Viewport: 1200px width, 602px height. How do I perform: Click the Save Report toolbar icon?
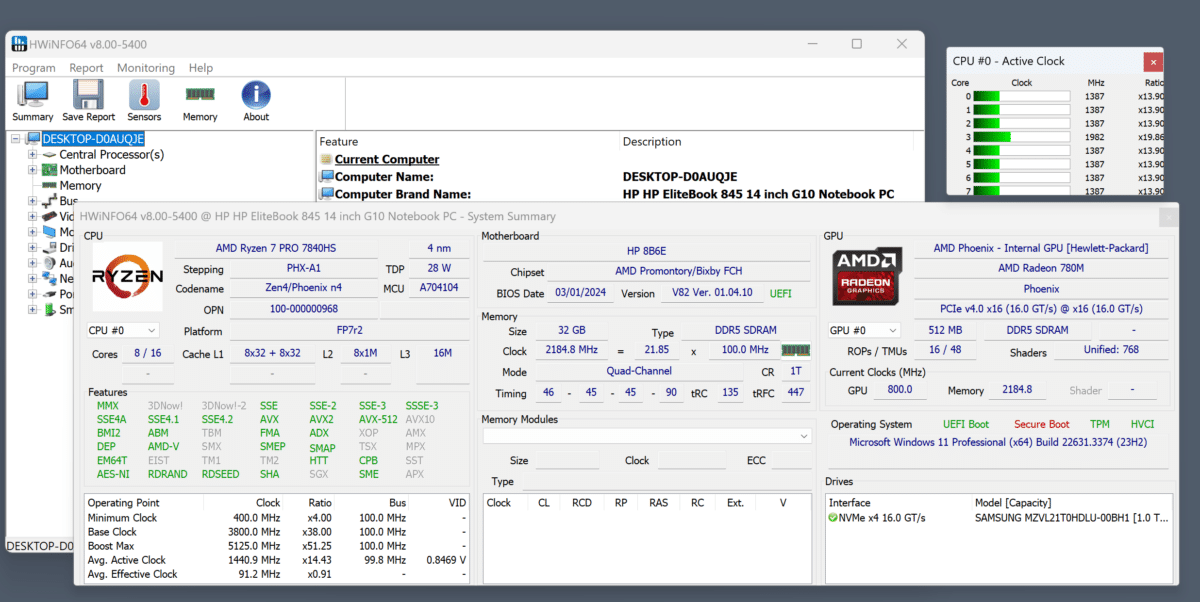[87, 98]
